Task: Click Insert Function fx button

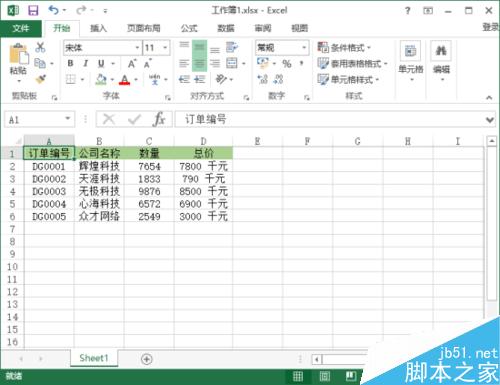Action: pyautogui.click(x=159, y=119)
